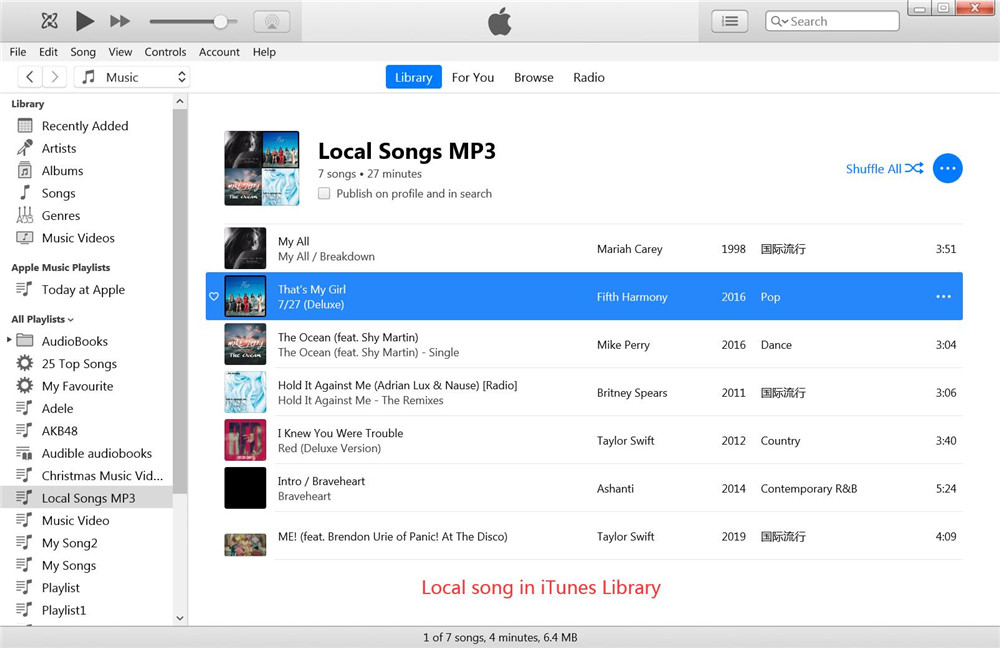Switch to the Library tab
1000x648 pixels.
tap(413, 77)
